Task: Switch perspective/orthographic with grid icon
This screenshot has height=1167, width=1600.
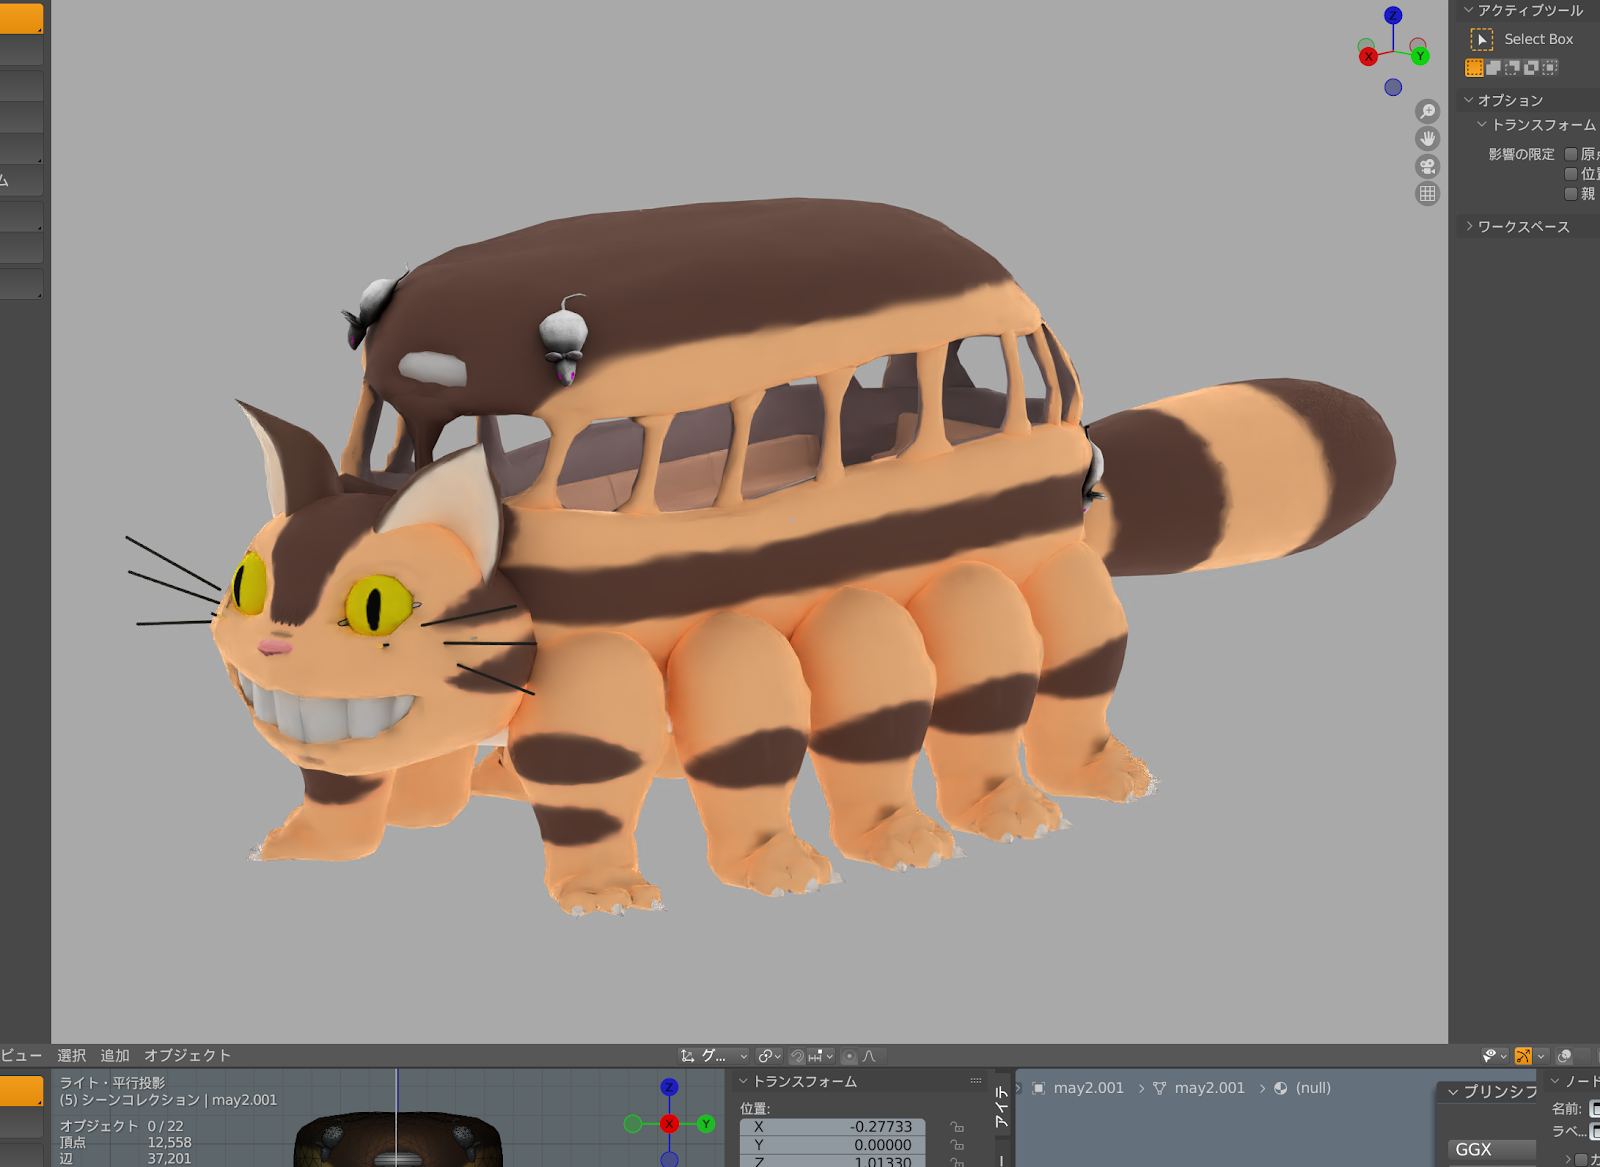Action: pyautogui.click(x=1428, y=194)
